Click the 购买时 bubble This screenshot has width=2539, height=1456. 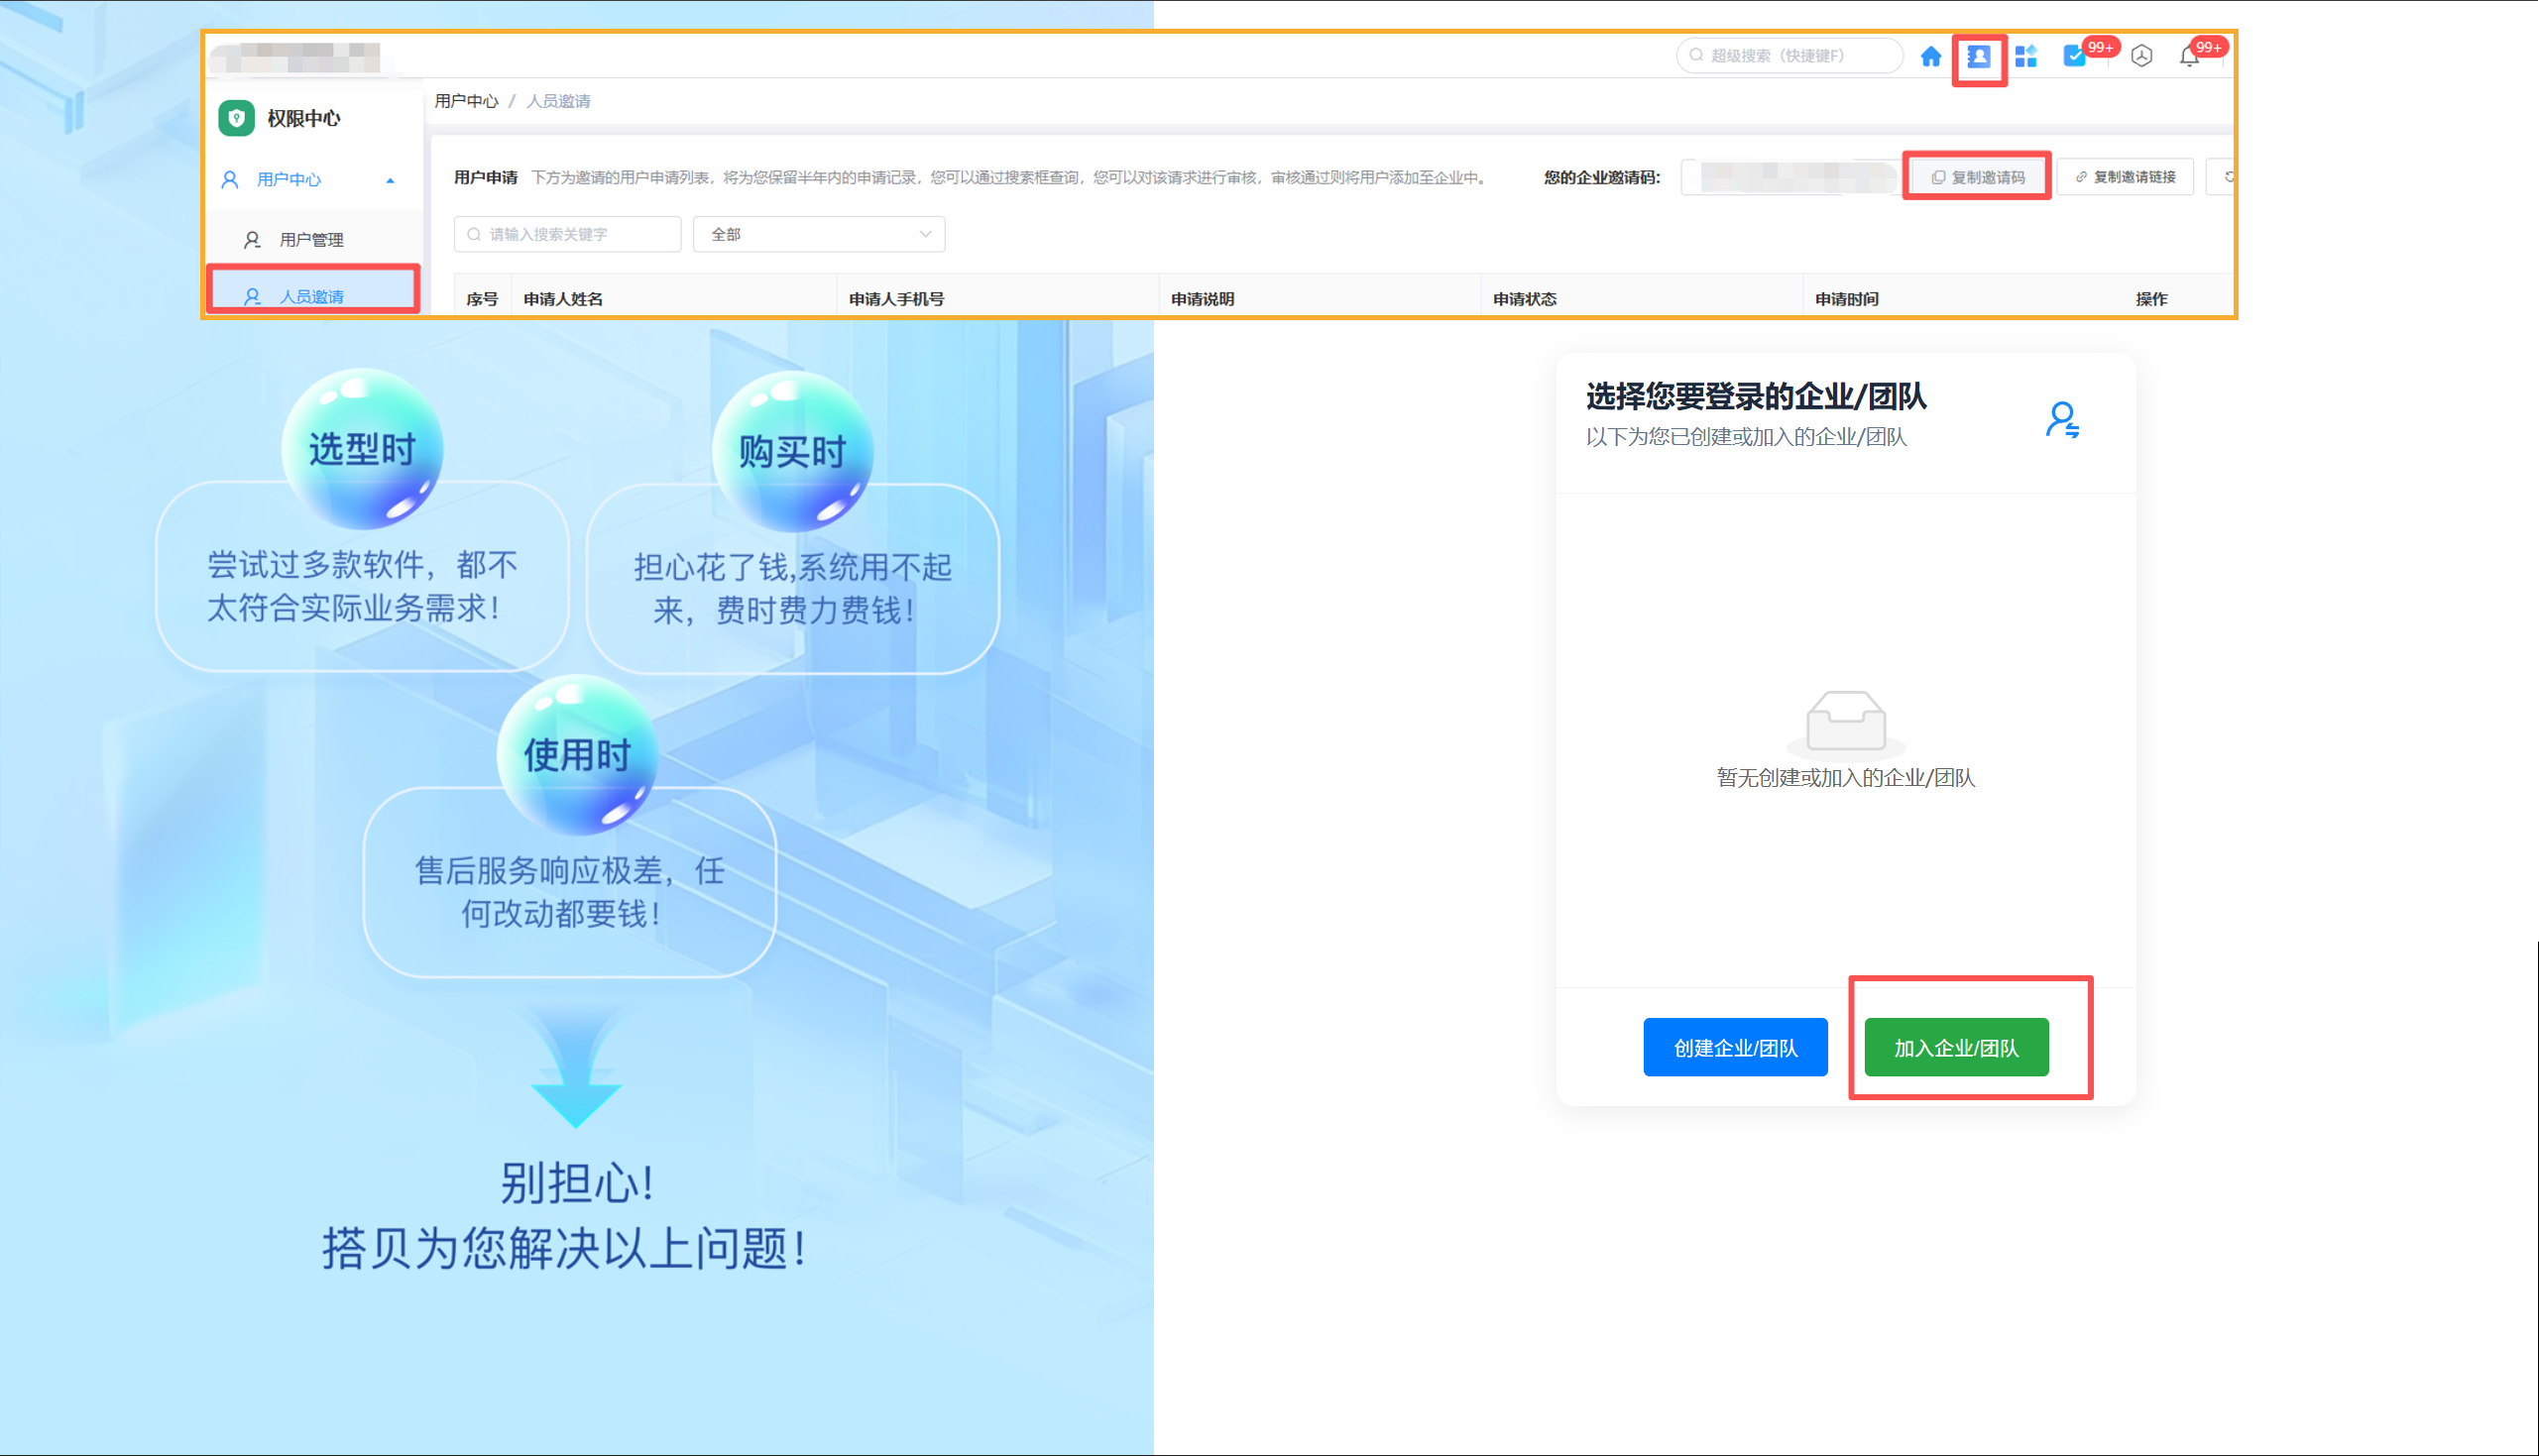coord(792,452)
